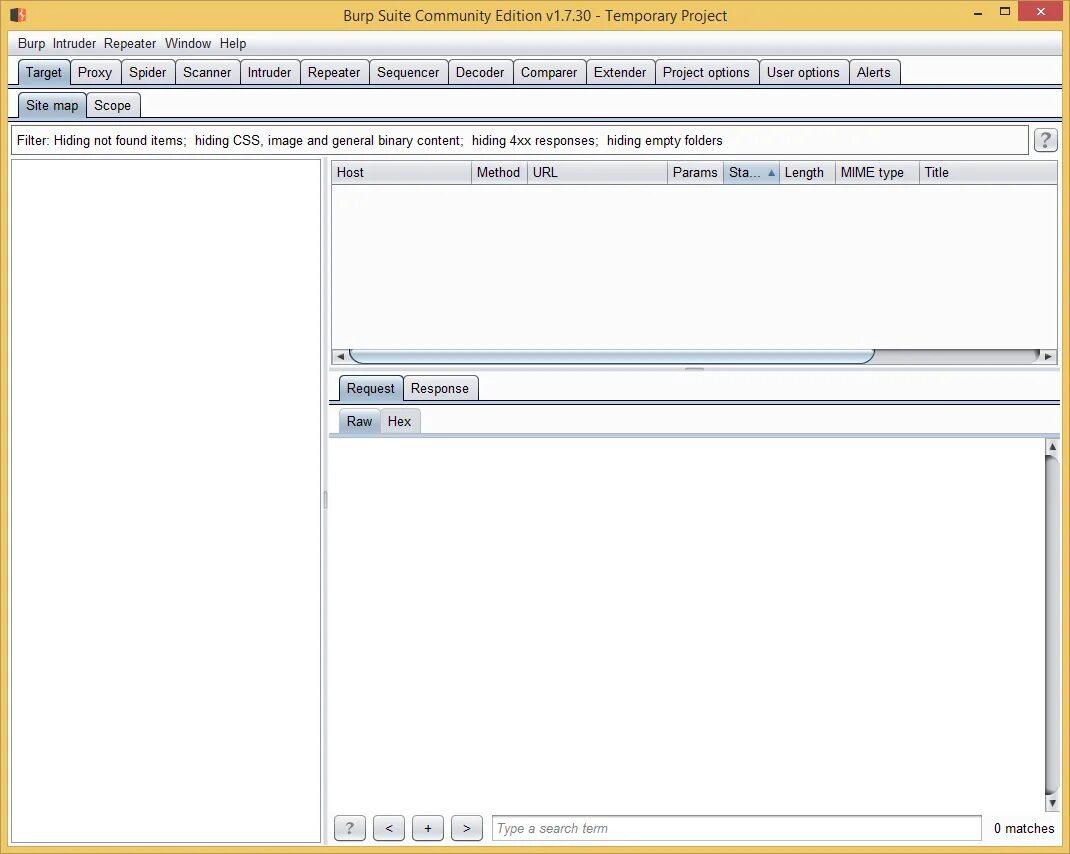Screen dimensions: 1070x854
Task: Select the Hex view tab
Action: (x=399, y=421)
